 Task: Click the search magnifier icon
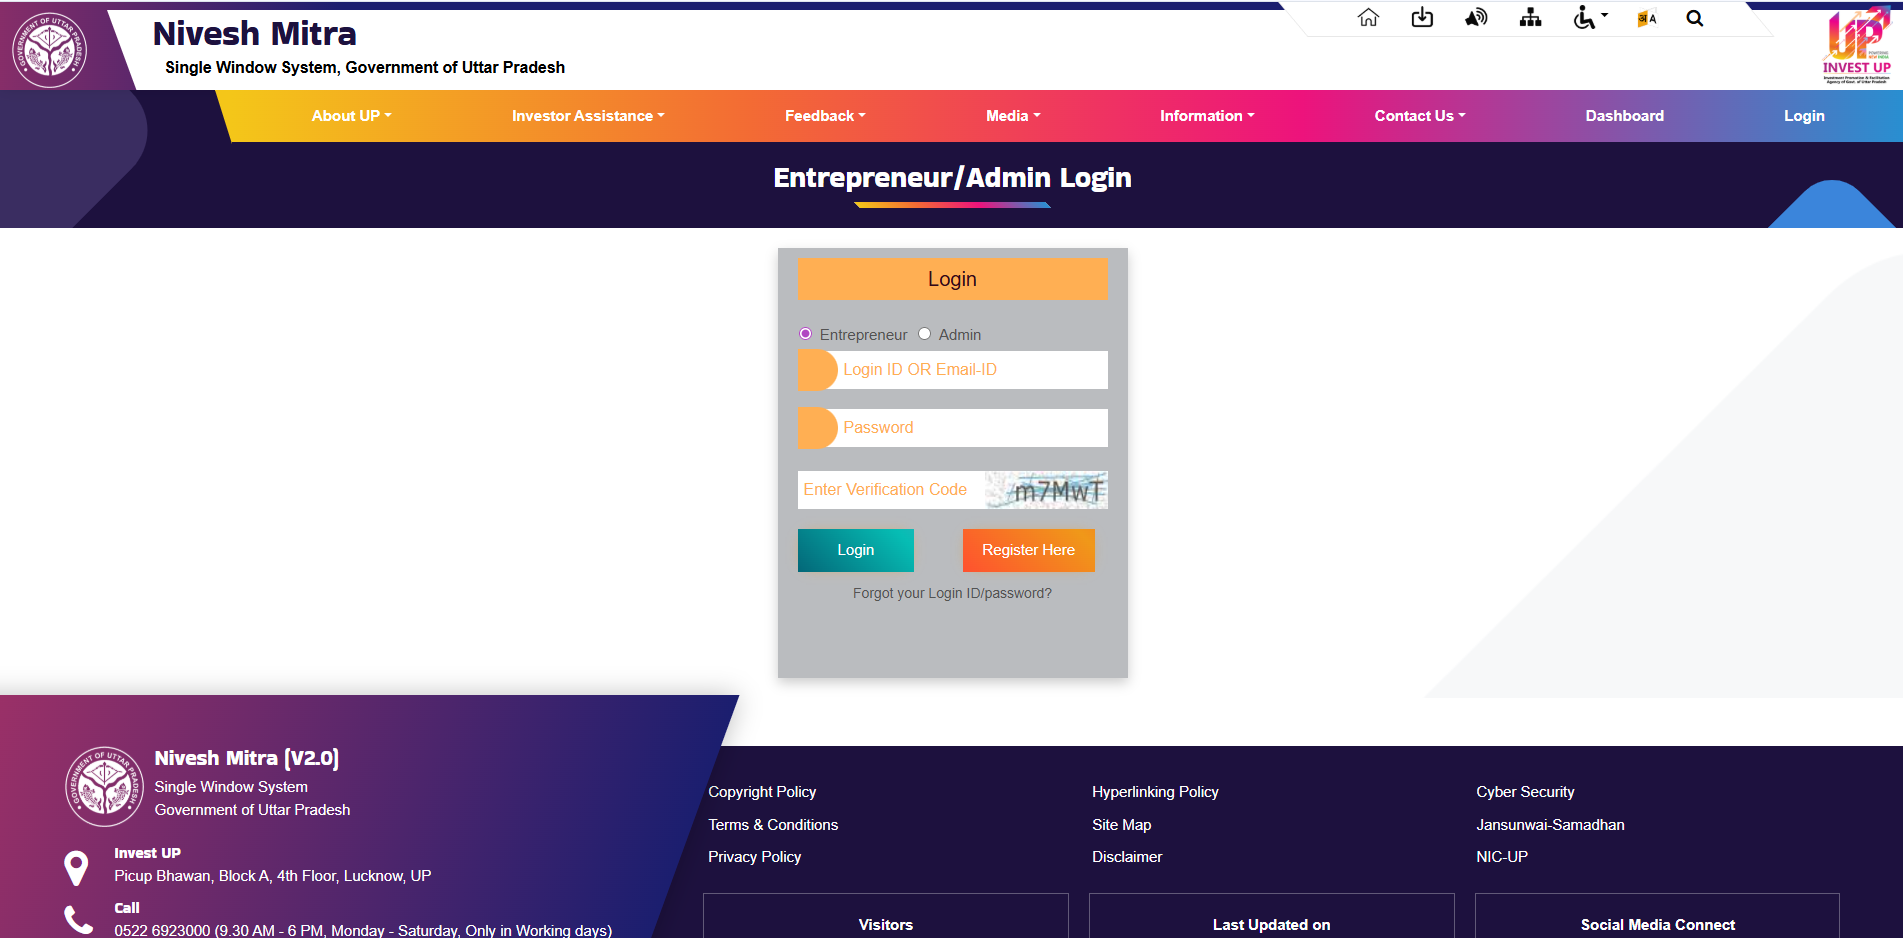[x=1695, y=18]
